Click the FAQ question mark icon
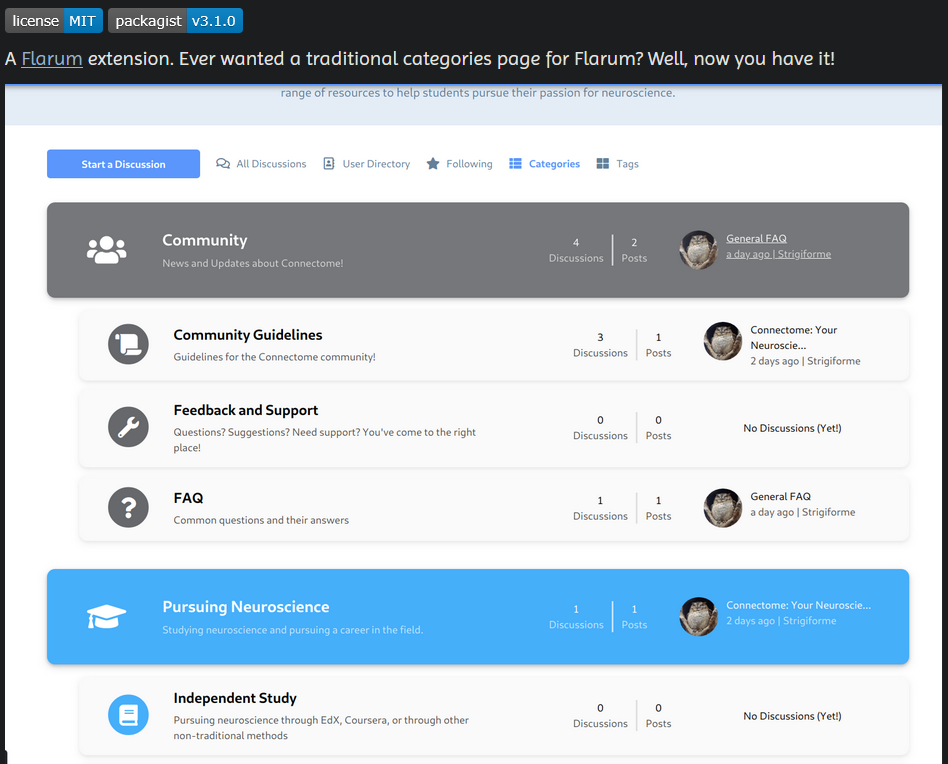 [128, 508]
